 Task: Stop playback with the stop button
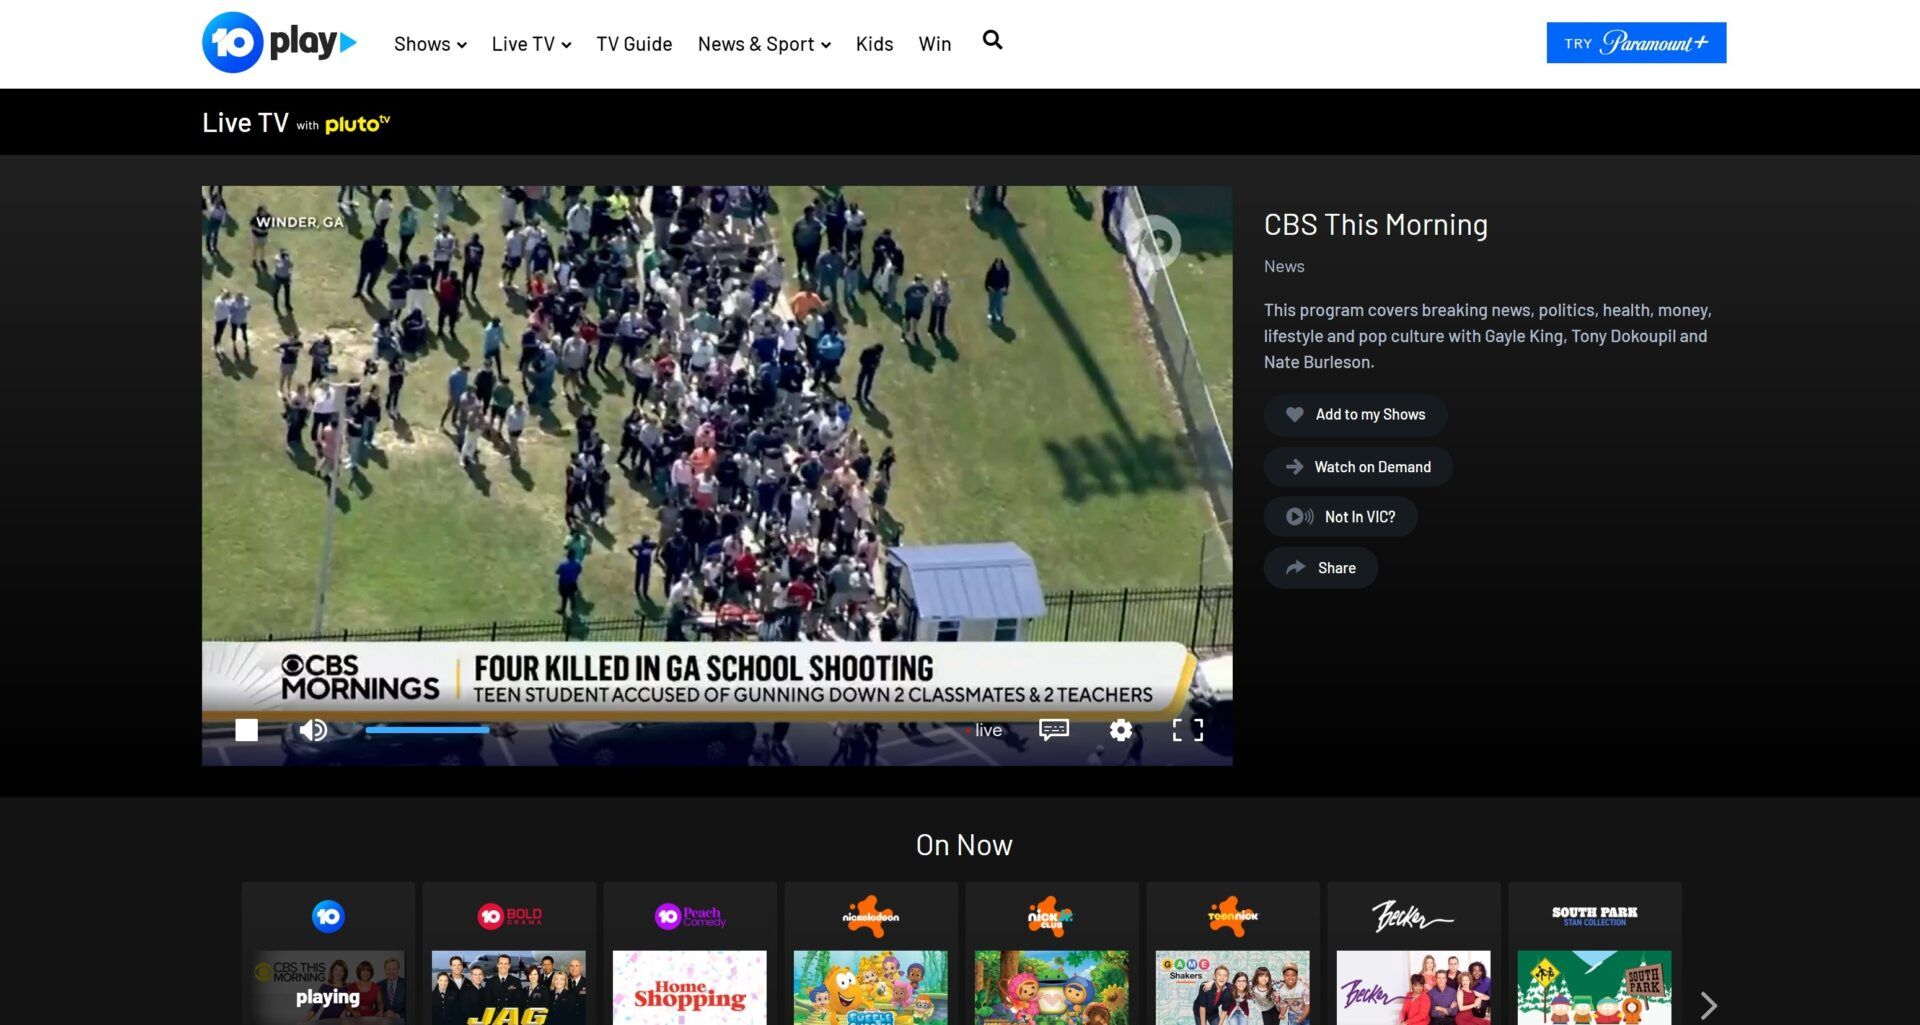click(246, 730)
